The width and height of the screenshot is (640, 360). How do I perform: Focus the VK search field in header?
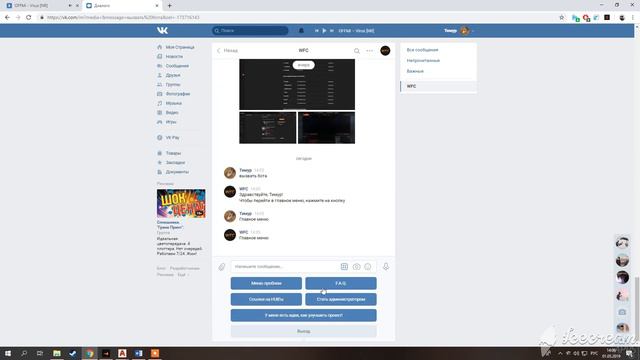click(250, 31)
